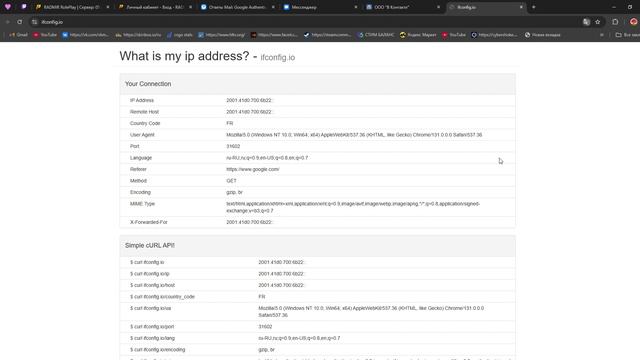Viewport: 640px width, 360px height.
Task: Click the '$ curl ifconfig.io/host' command text
Action: [152, 285]
